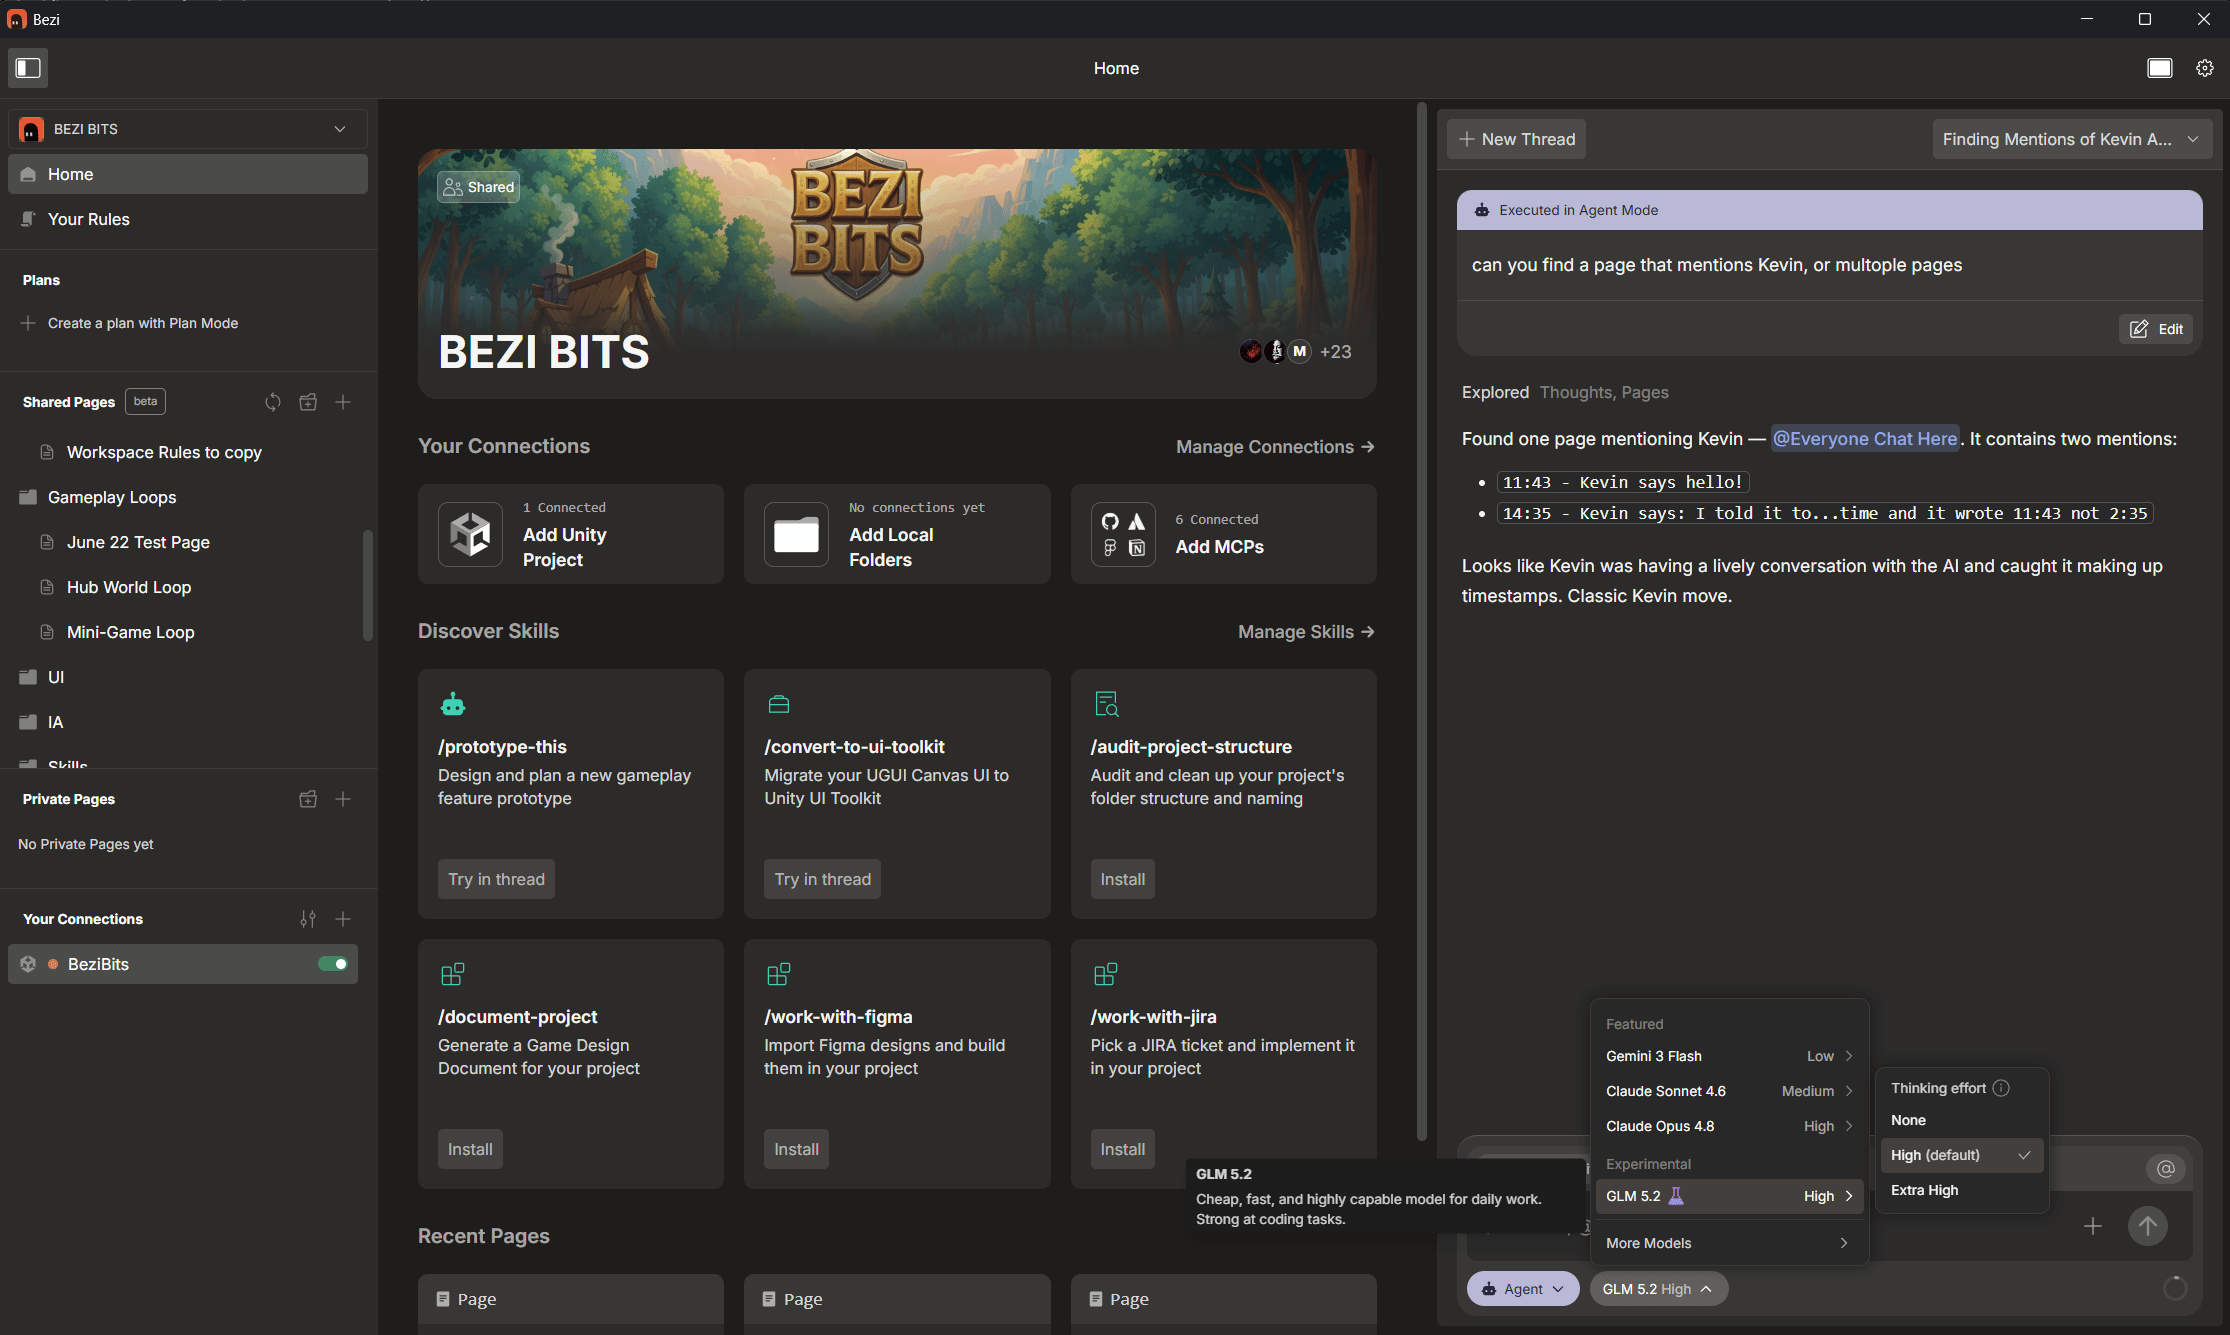Open the thread selector dropdown

[x=2072, y=139]
